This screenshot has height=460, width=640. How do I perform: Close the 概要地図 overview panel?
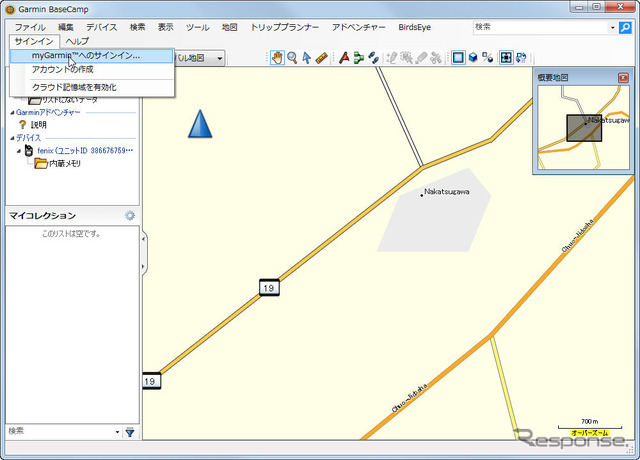pyautogui.click(x=623, y=78)
